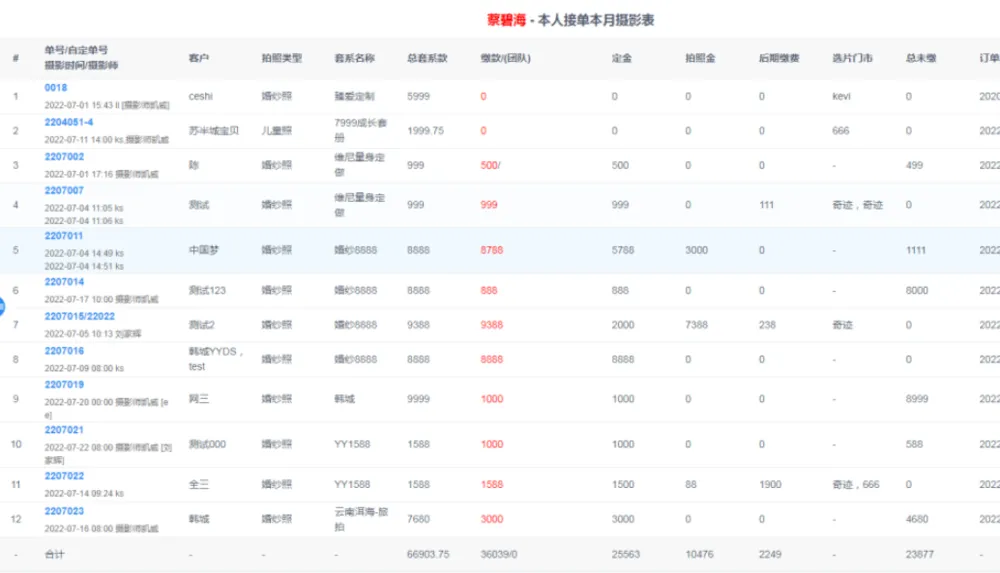Open order 2207023 details
Screen dimensions: 1000x573
click(x=64, y=510)
